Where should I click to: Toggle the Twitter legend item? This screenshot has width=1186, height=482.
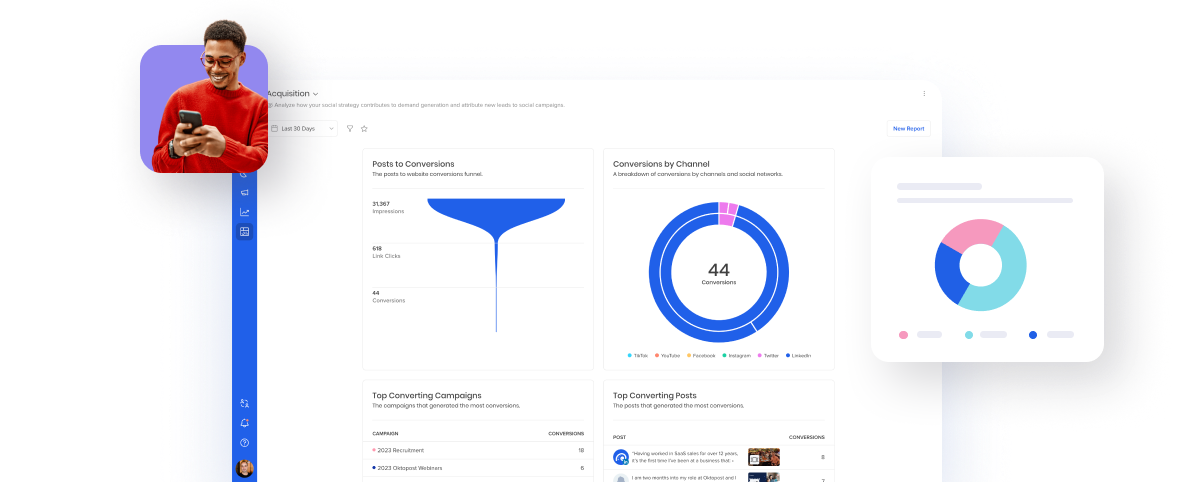[x=768, y=356]
